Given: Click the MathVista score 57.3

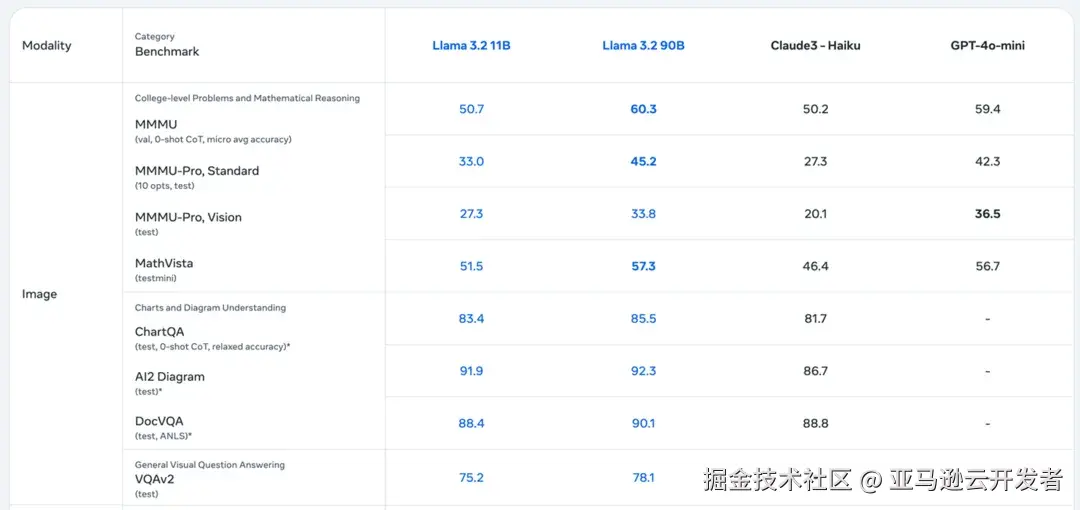Looking at the screenshot, I should coord(643,266).
